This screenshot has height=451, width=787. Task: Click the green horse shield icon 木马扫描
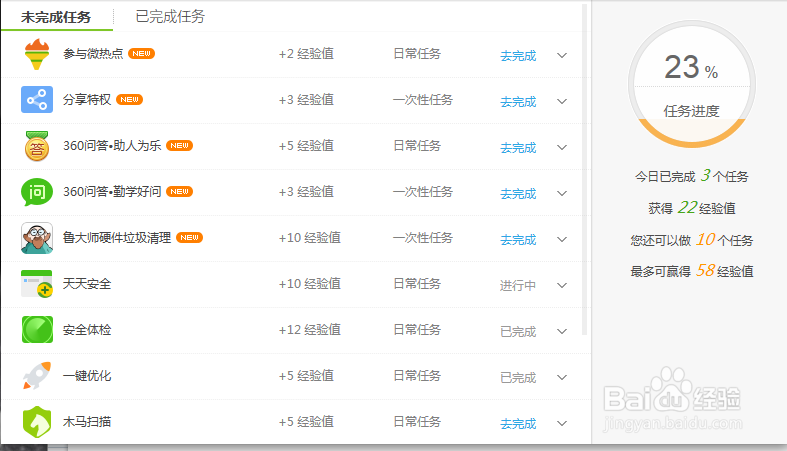[x=37, y=422]
